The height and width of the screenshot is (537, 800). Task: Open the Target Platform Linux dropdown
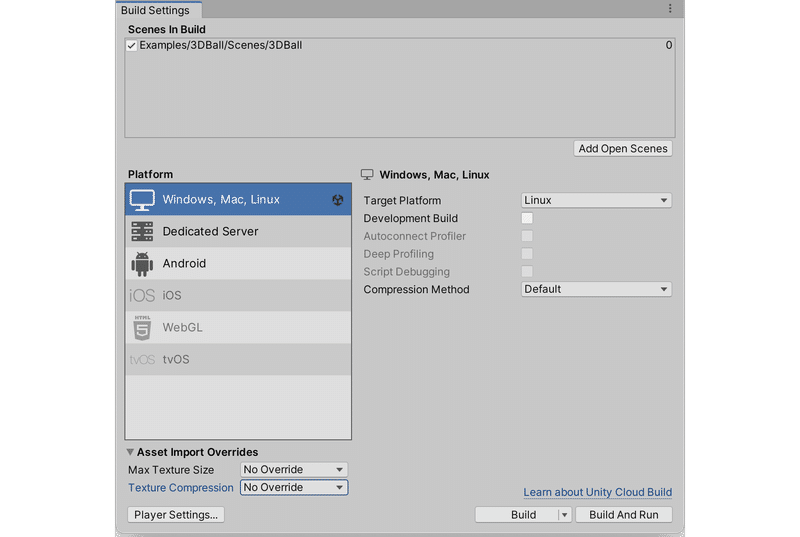click(x=596, y=200)
